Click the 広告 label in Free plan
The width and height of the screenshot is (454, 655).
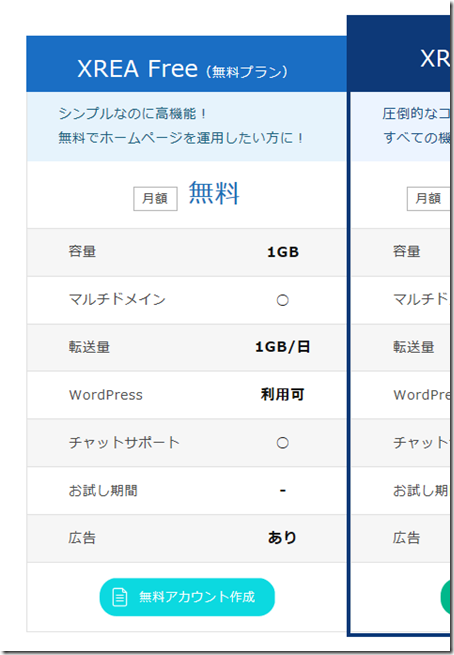pos(82,538)
